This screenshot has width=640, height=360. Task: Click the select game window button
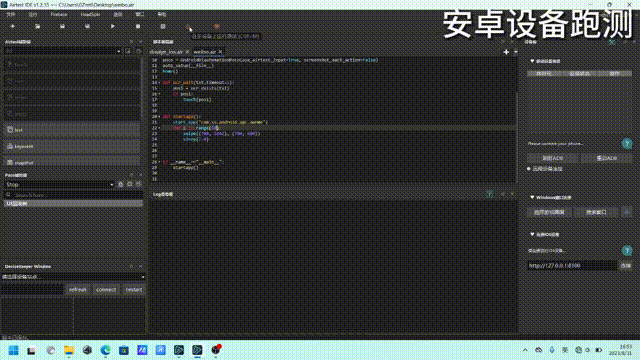549,212
